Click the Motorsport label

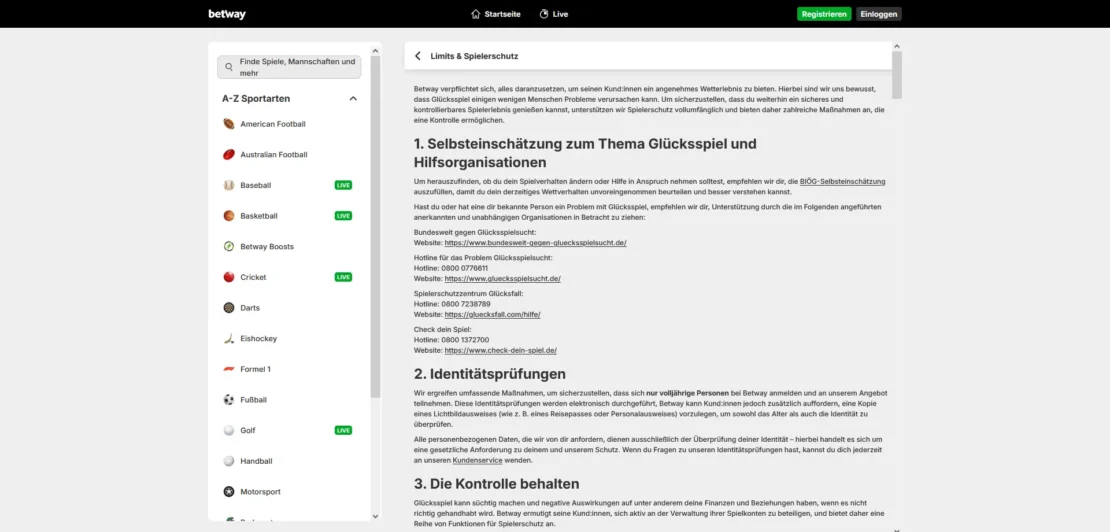pos(261,492)
